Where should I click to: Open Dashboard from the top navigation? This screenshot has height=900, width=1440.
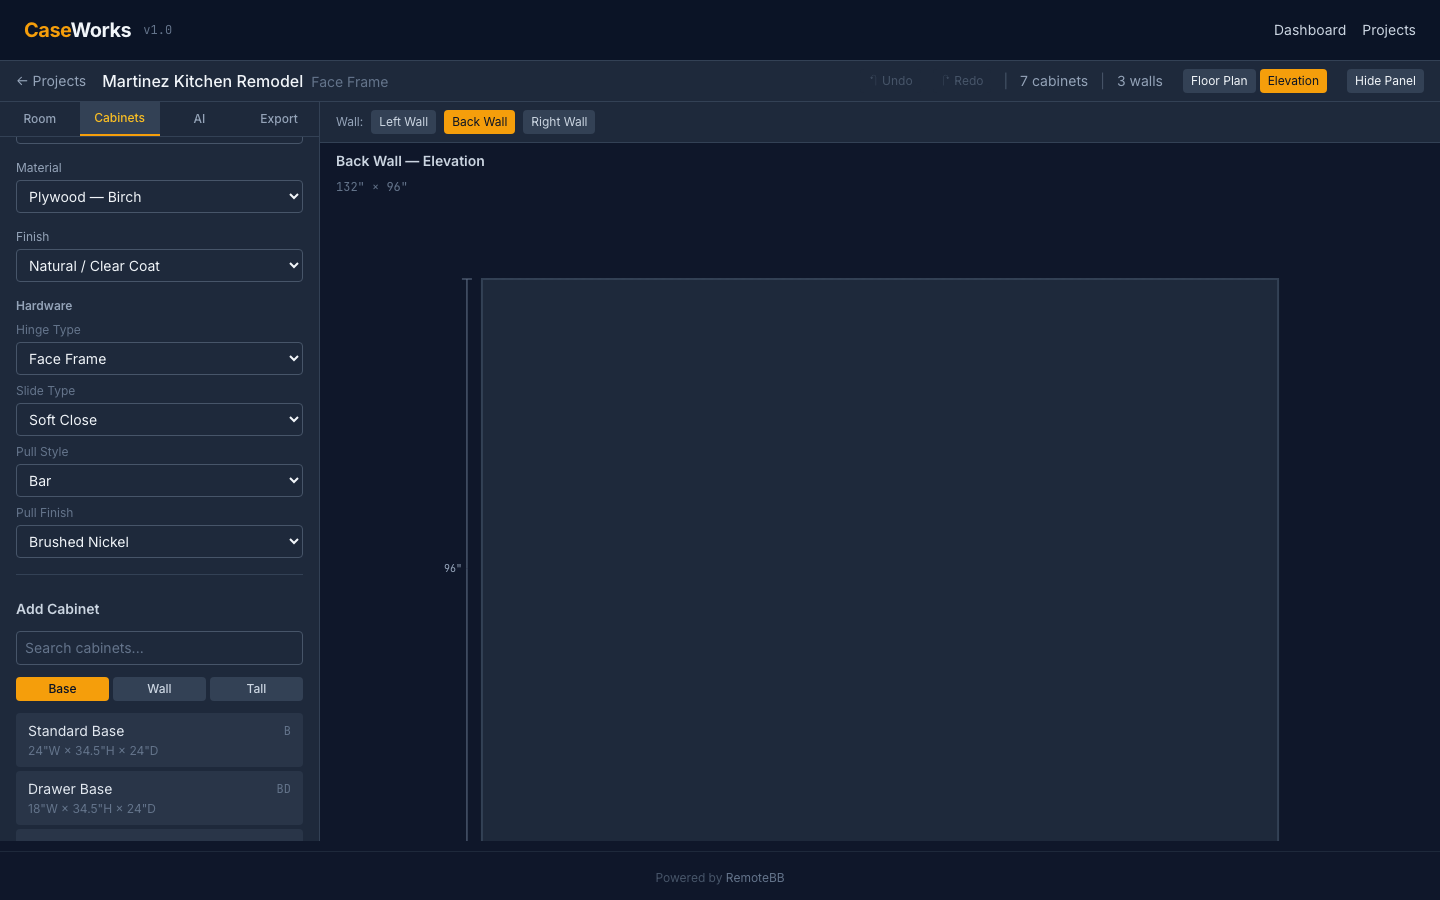click(1309, 30)
